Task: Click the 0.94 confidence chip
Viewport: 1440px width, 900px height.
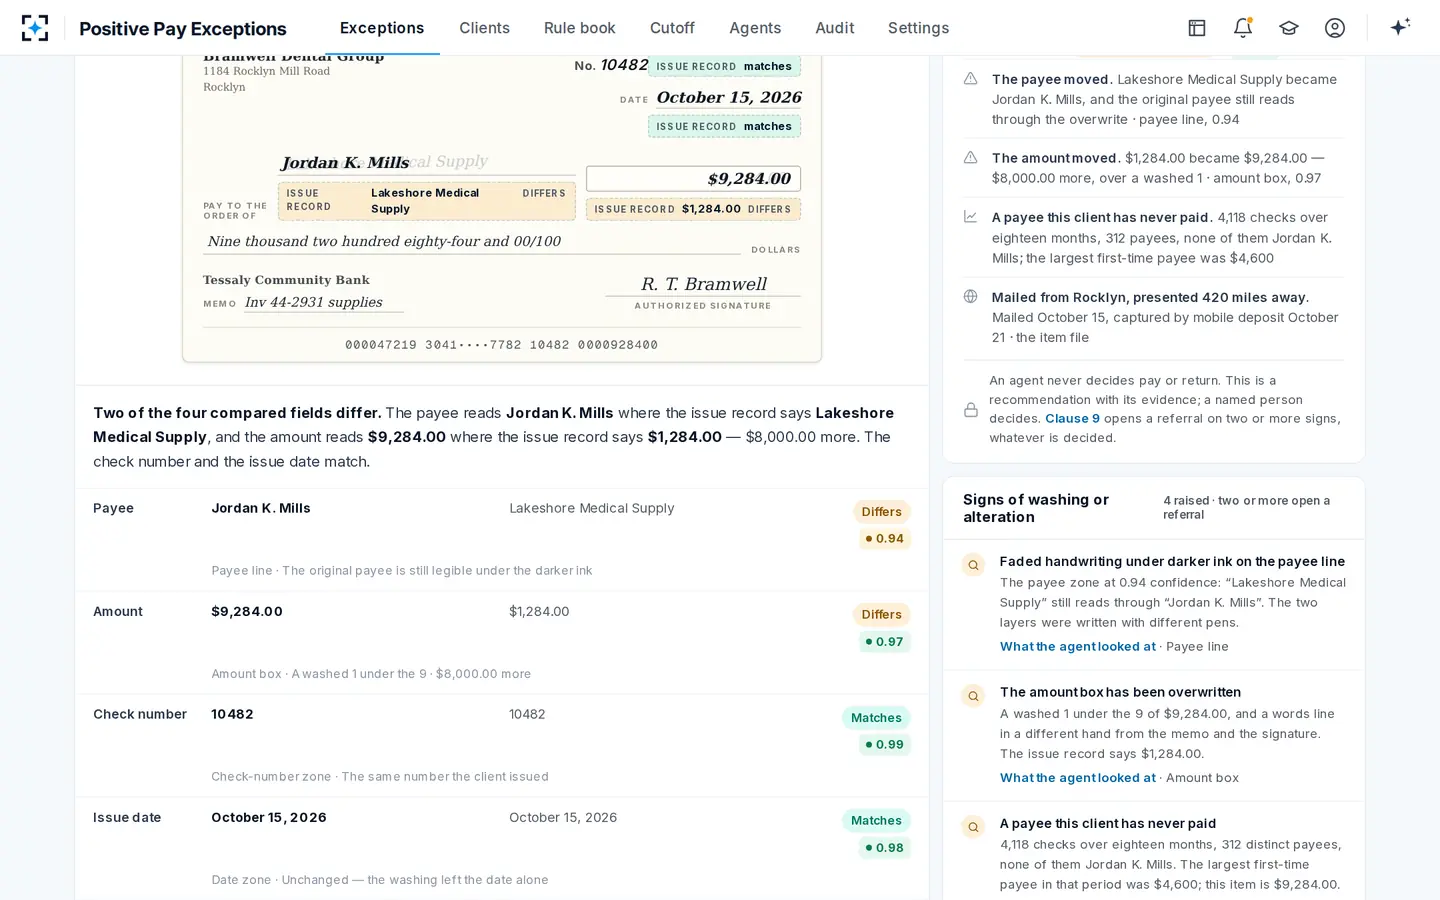Action: pyautogui.click(x=884, y=538)
